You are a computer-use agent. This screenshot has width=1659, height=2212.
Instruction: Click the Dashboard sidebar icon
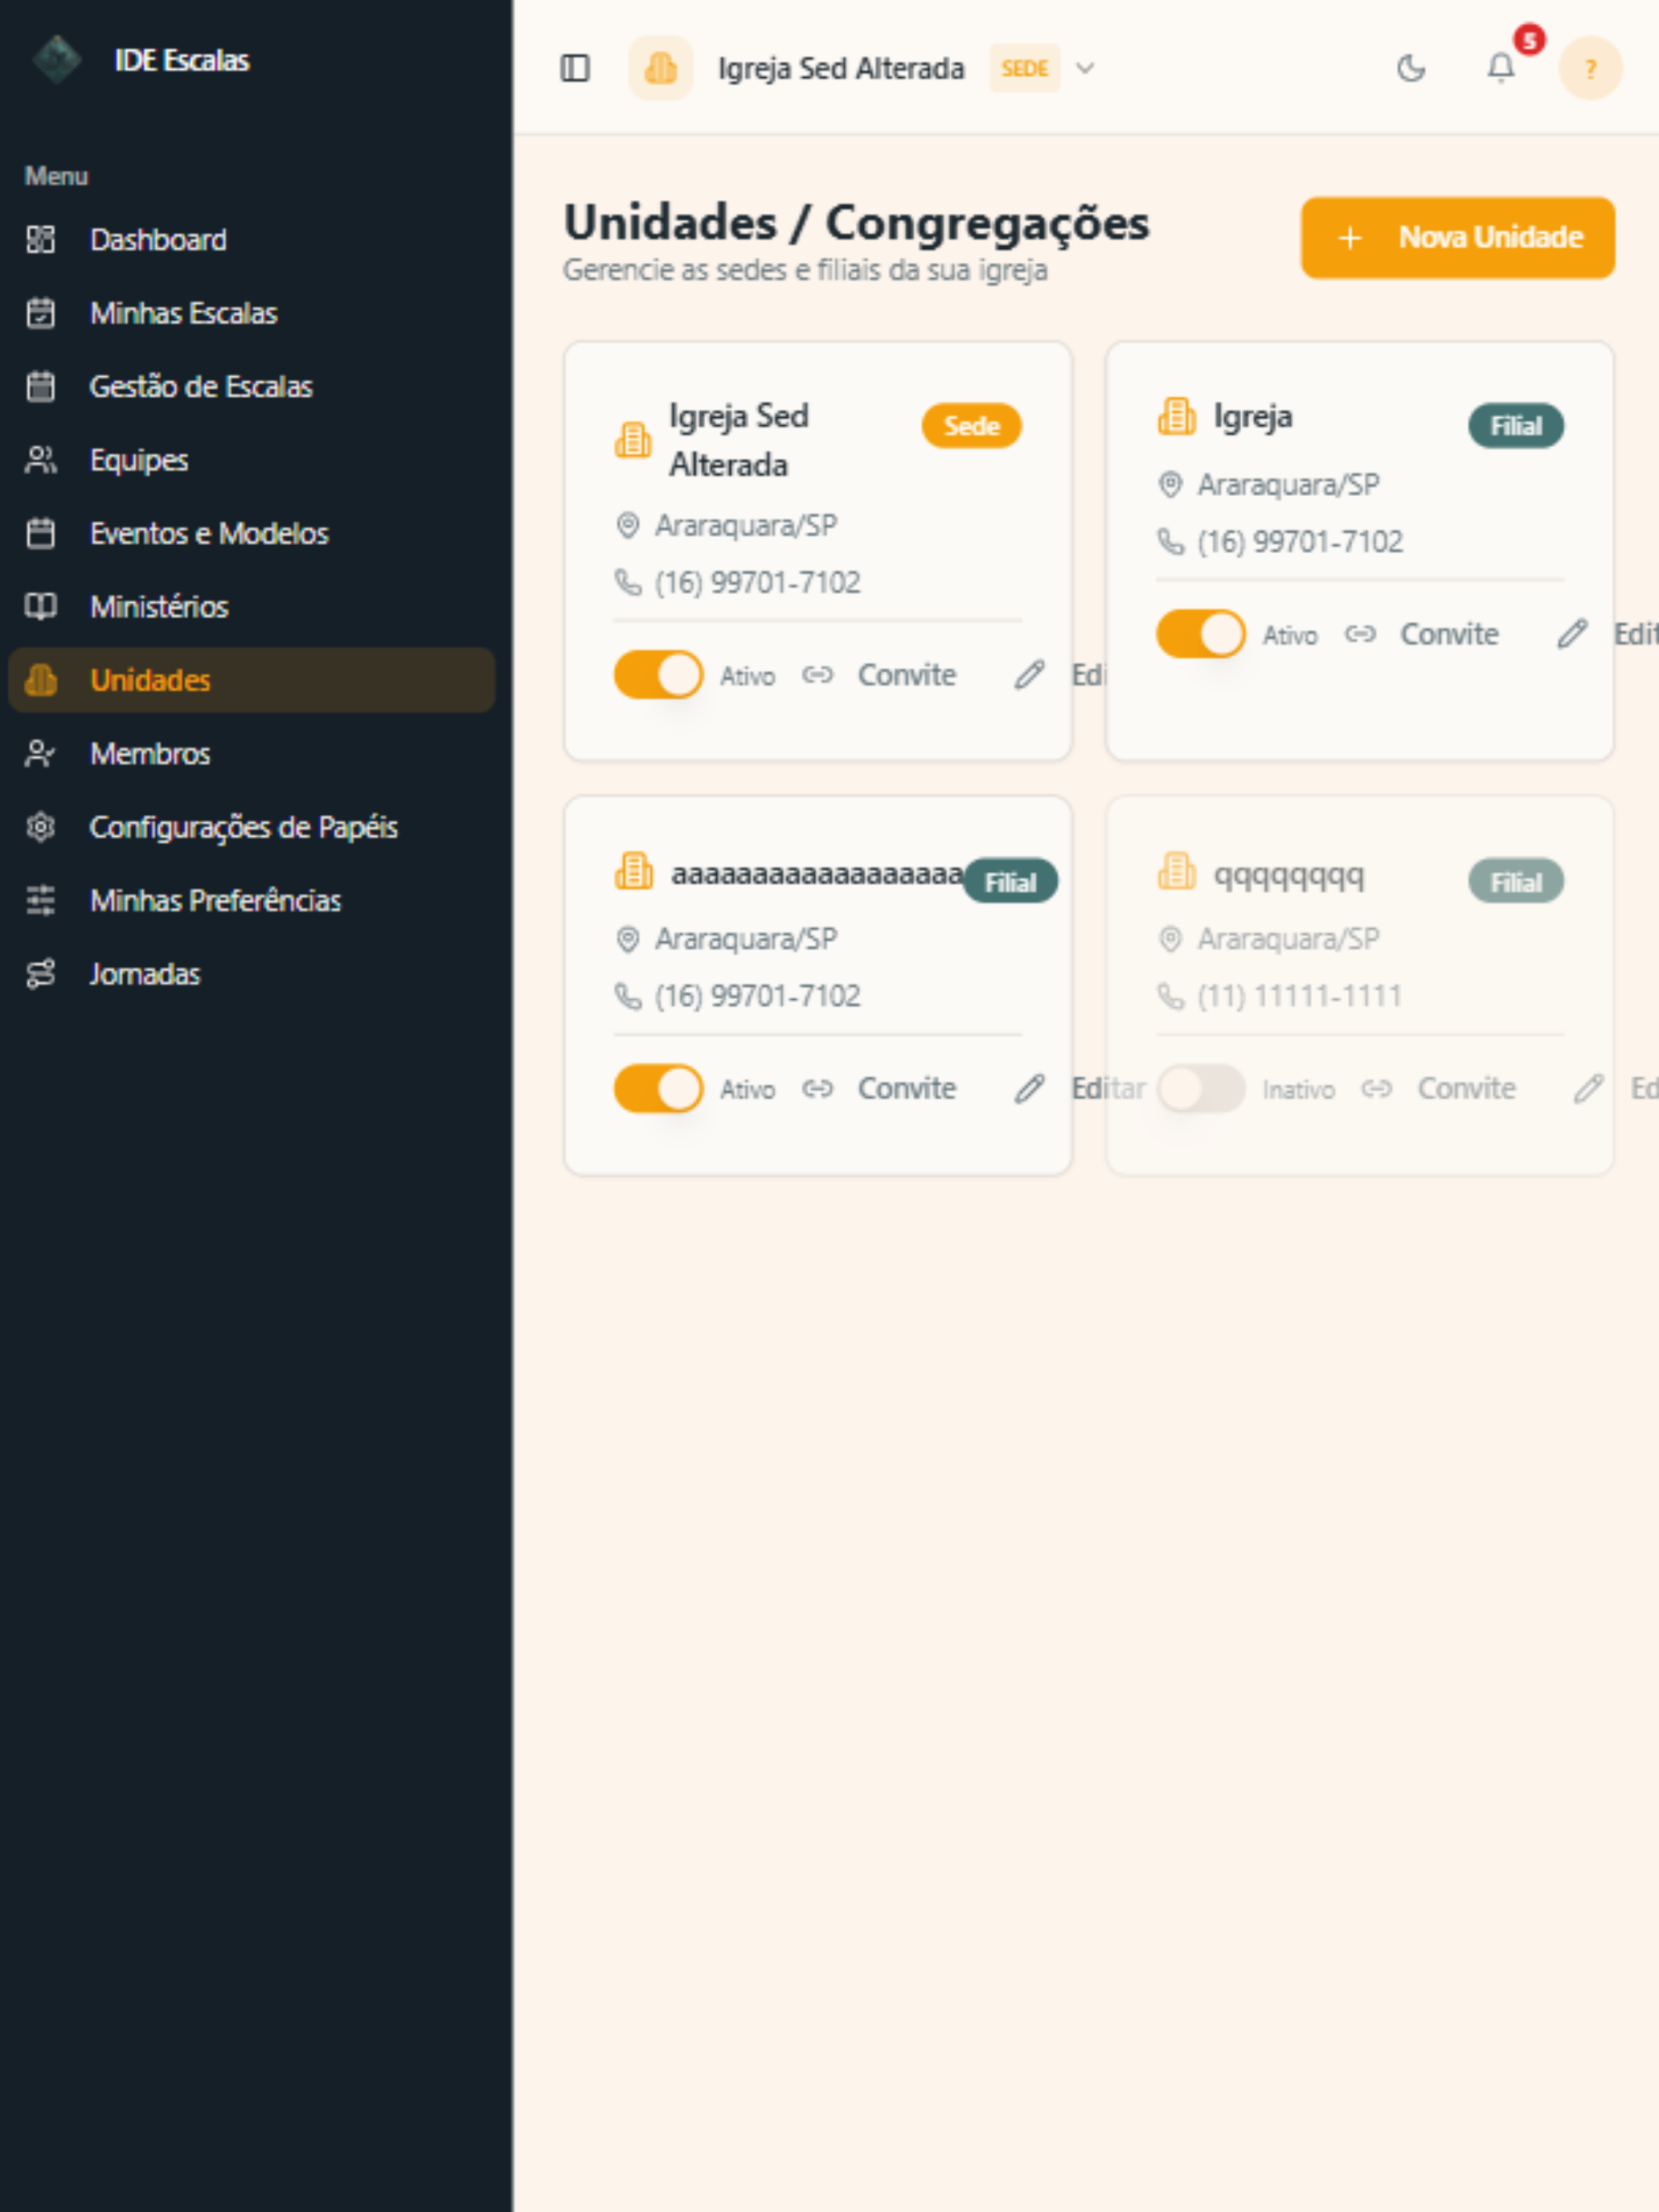[41, 240]
